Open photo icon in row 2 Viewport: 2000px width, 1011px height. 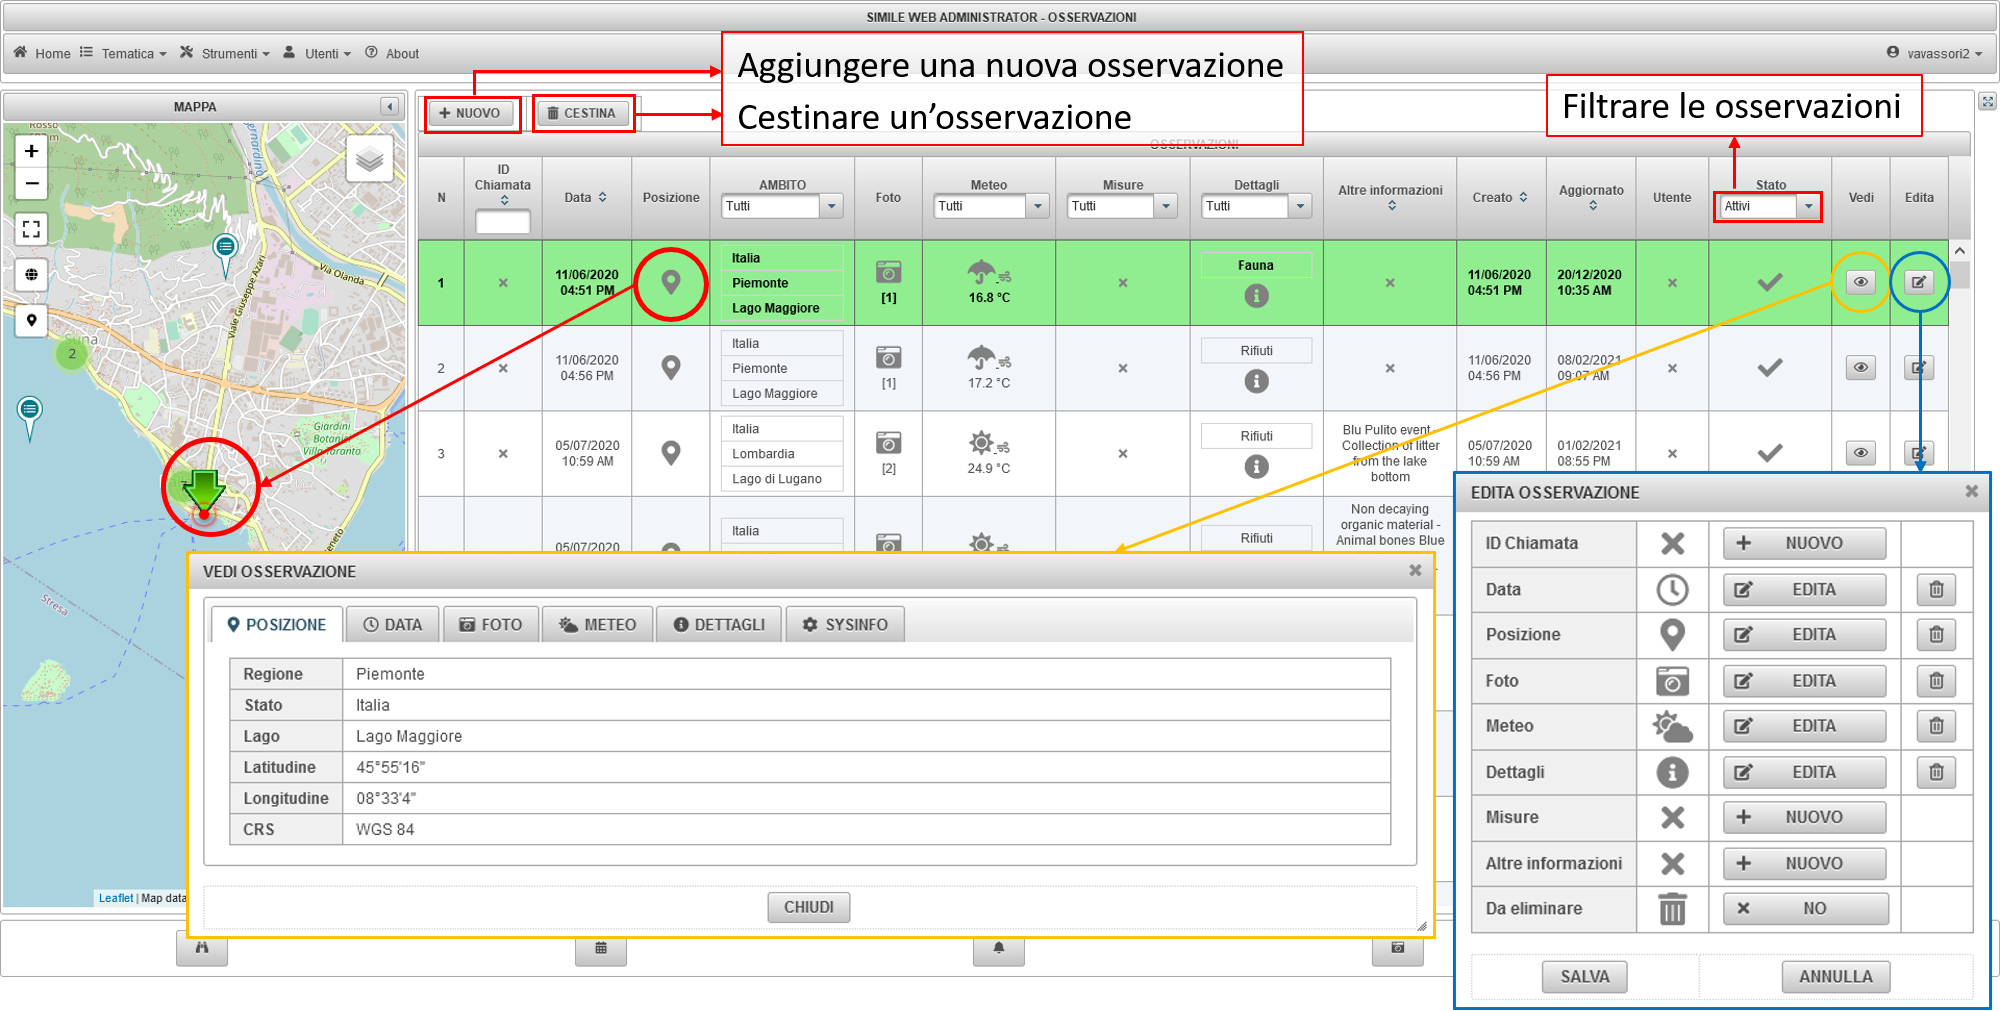click(x=888, y=357)
